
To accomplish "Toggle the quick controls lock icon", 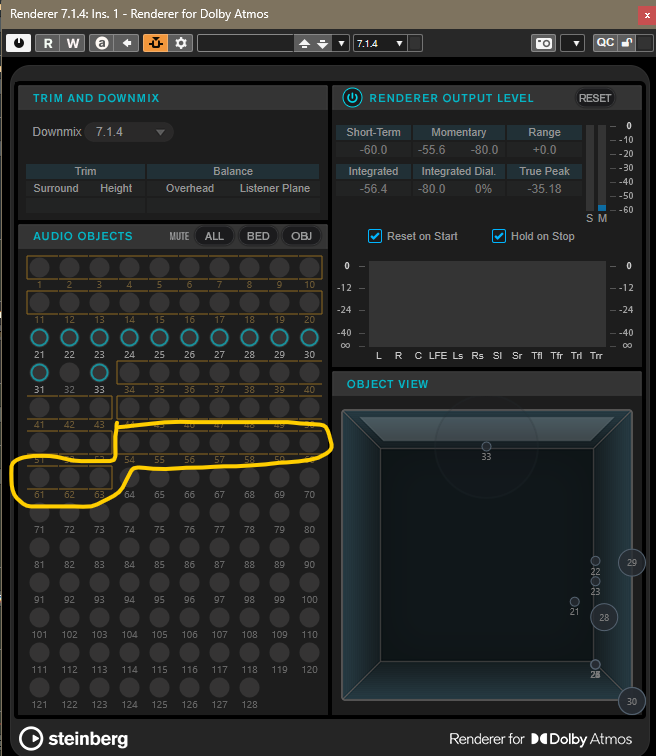I will coord(627,43).
